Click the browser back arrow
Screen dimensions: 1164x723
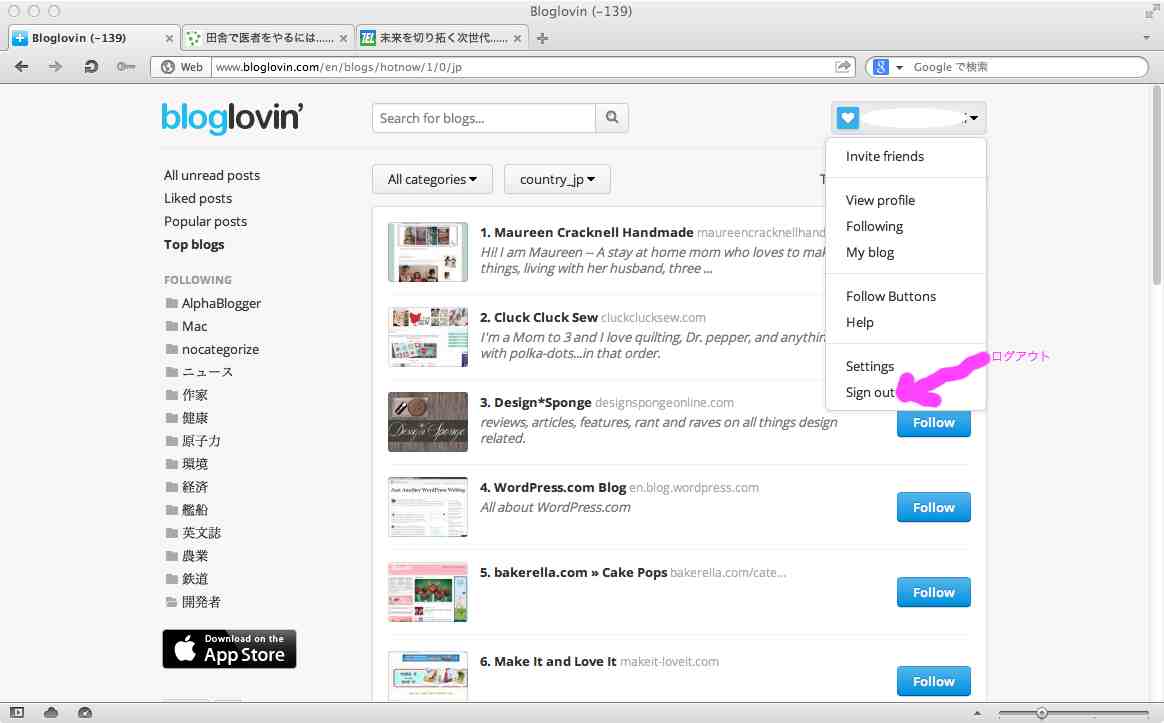(22, 67)
